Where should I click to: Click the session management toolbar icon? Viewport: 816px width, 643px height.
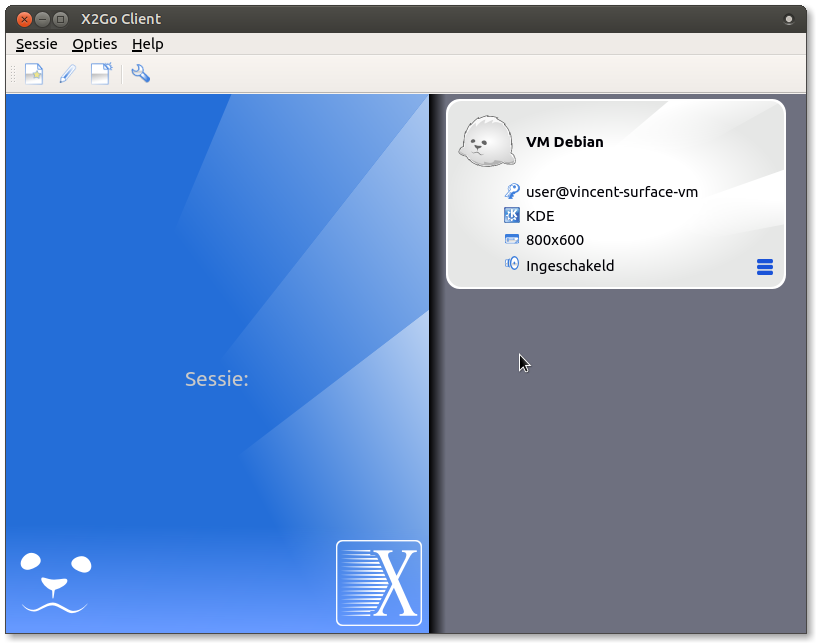click(101, 74)
